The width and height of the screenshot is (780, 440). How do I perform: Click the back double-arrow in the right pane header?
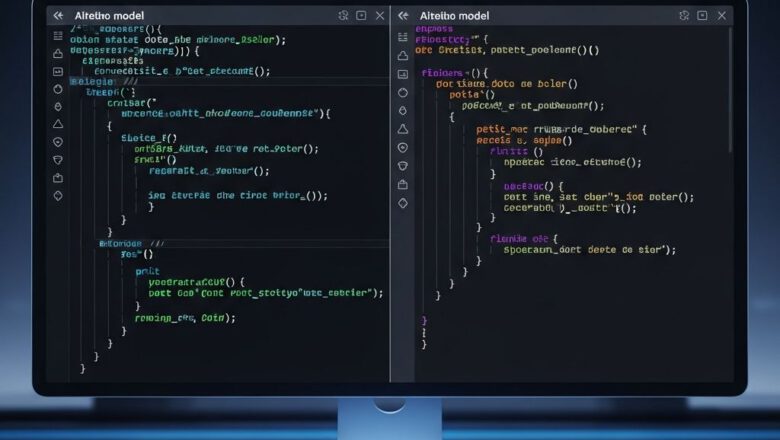403,15
